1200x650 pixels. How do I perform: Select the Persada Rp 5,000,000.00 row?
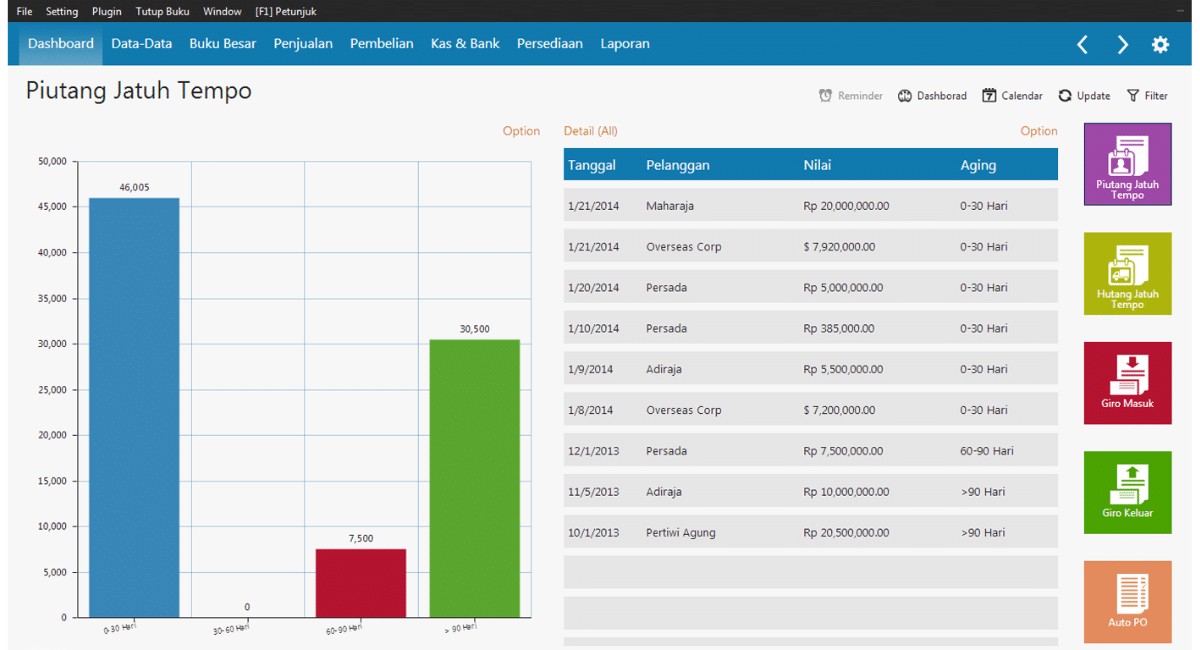[810, 287]
